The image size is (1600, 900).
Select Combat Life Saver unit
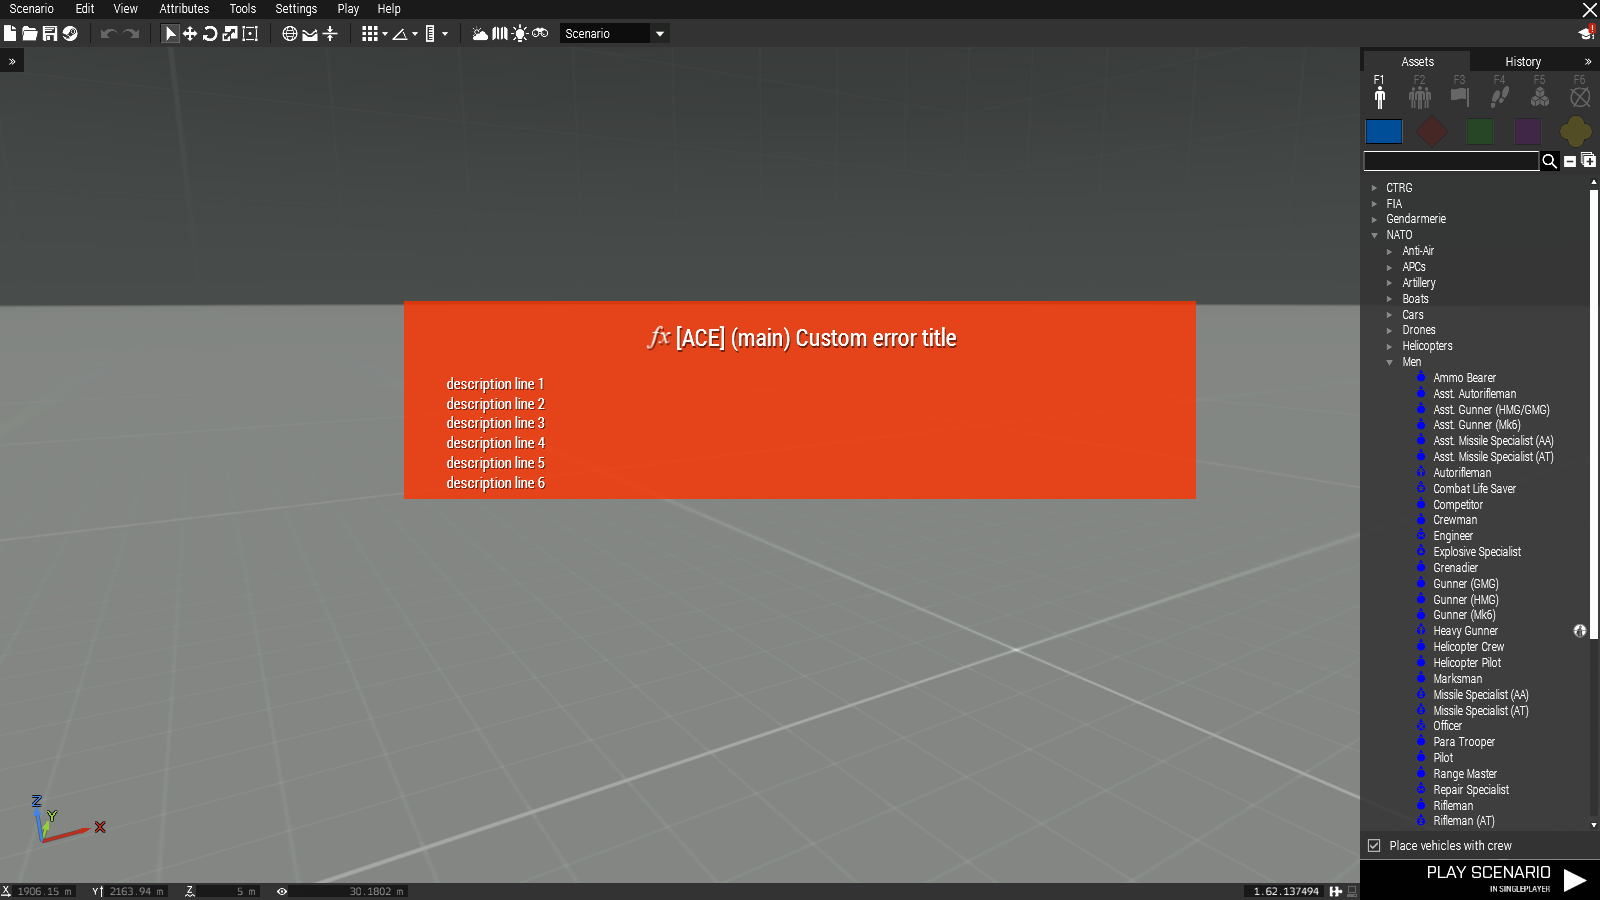point(1474,489)
